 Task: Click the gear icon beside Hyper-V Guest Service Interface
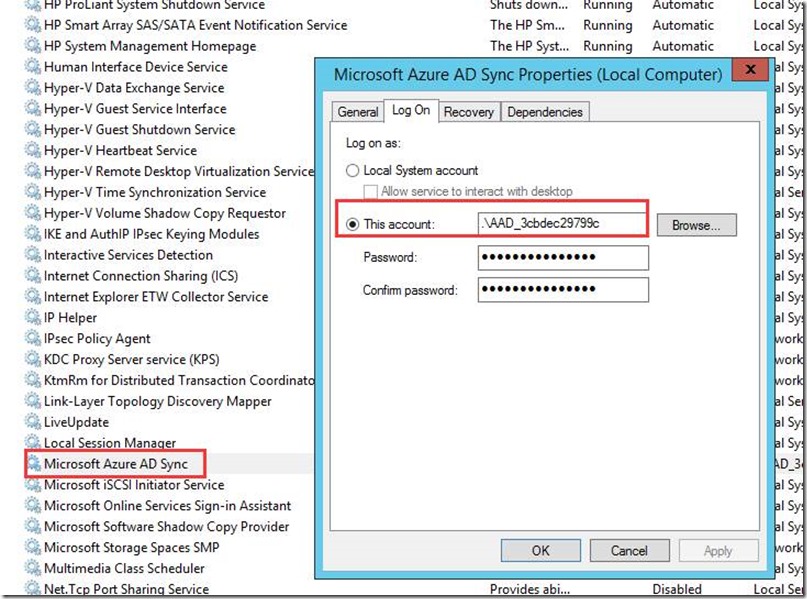point(32,109)
